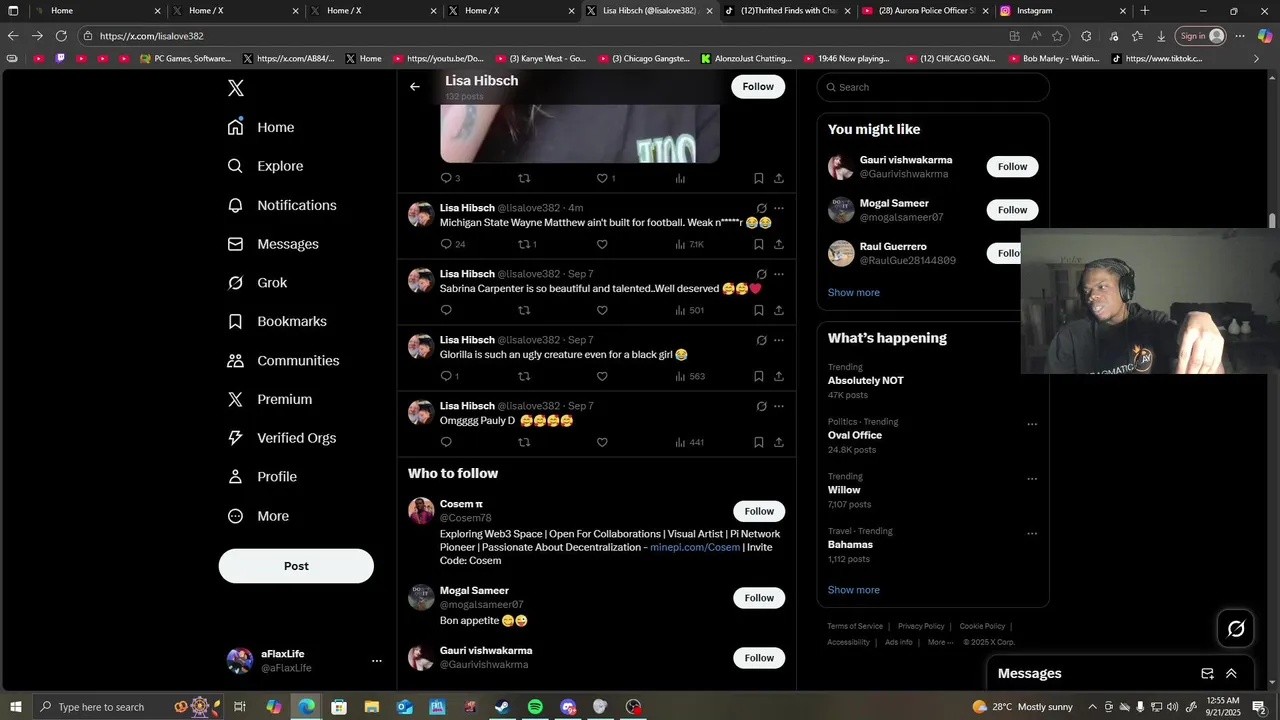Open more options on the Michigan State post
The height and width of the screenshot is (720, 1280).
coord(779,208)
